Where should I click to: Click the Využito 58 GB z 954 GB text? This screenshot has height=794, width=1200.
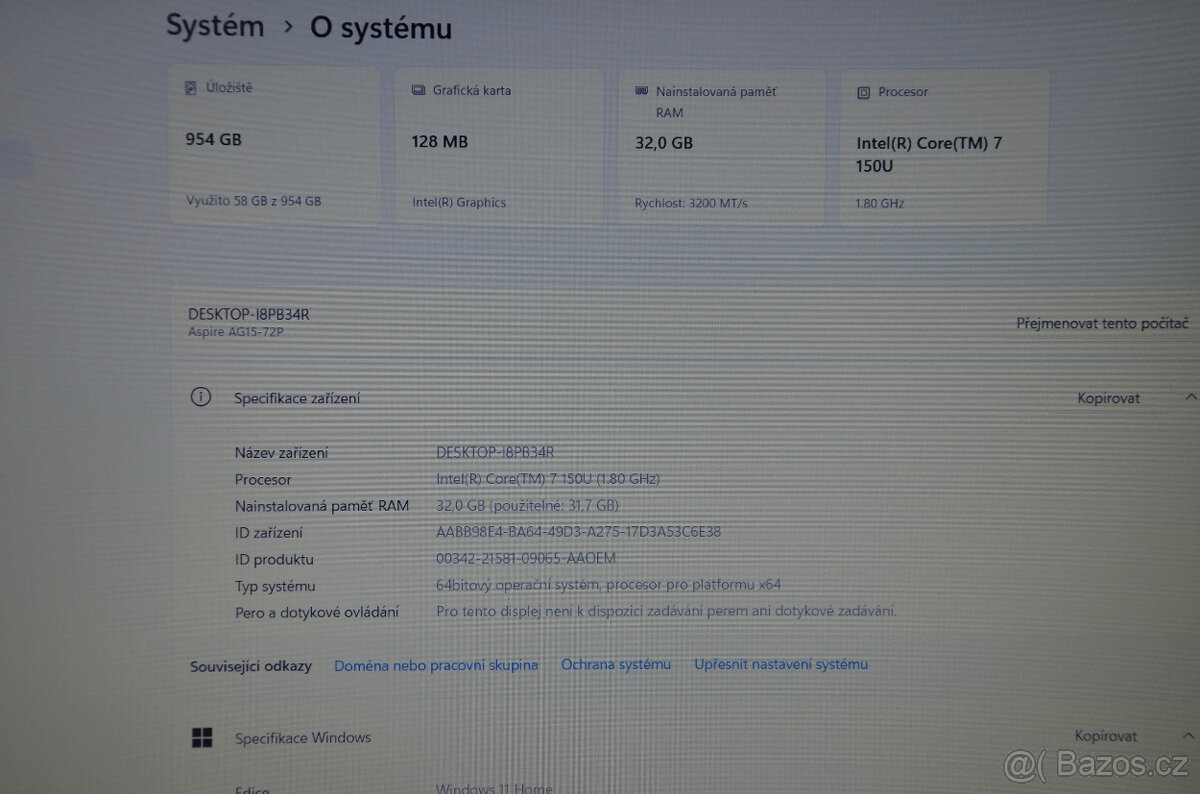254,201
